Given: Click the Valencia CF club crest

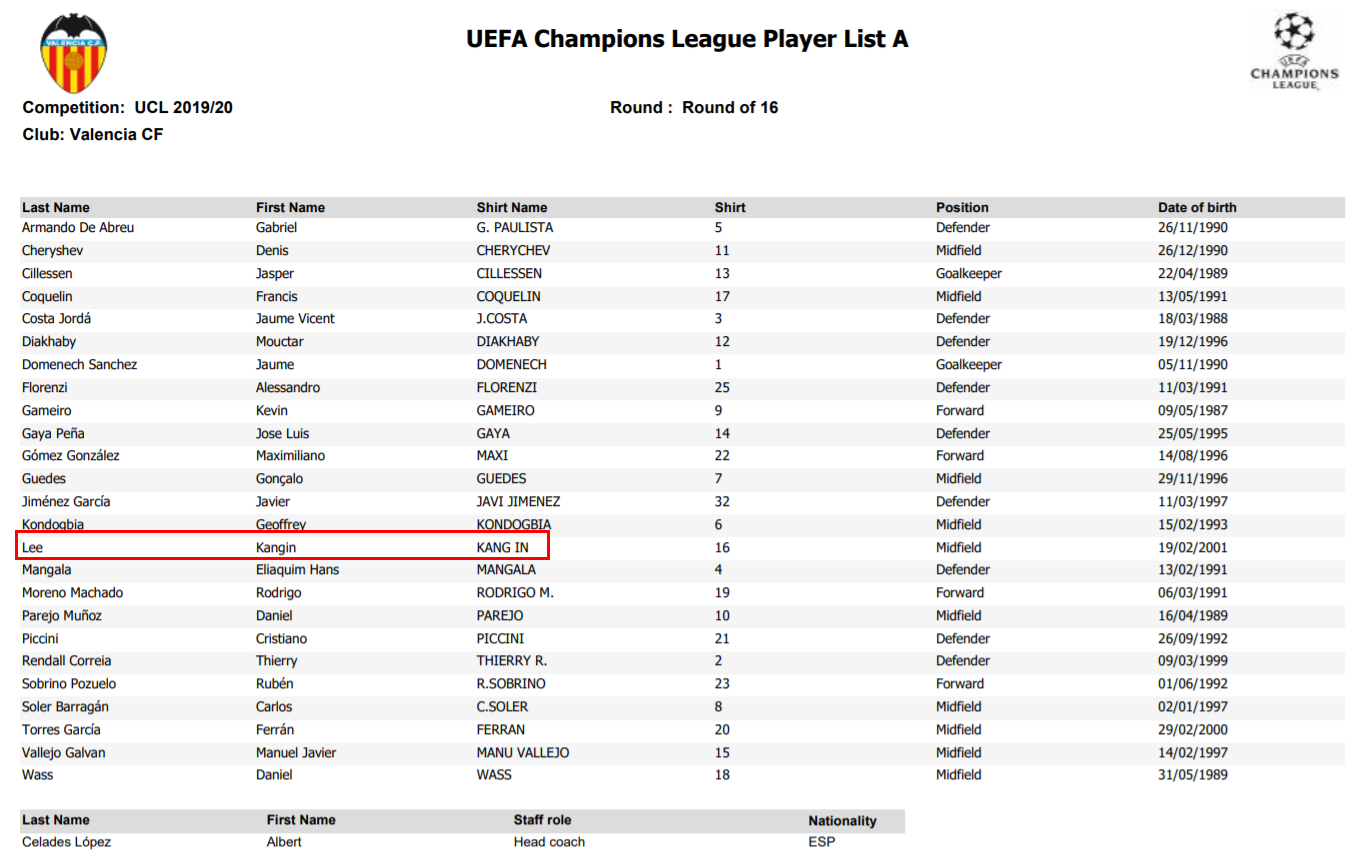Looking at the screenshot, I should pos(73,54).
